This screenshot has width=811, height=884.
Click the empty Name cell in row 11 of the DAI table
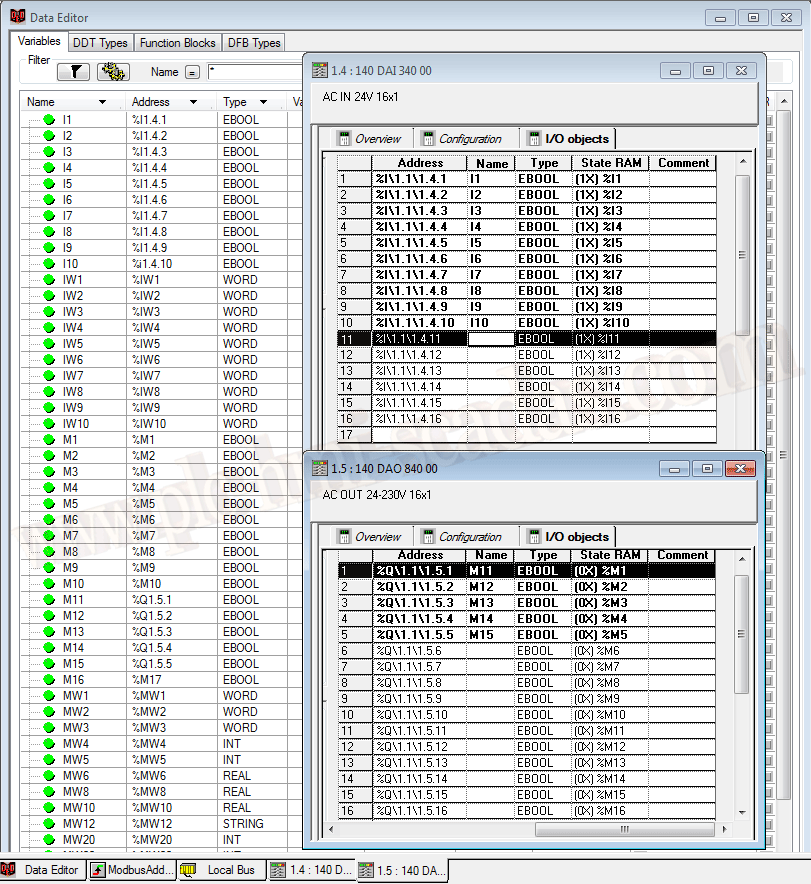point(491,339)
